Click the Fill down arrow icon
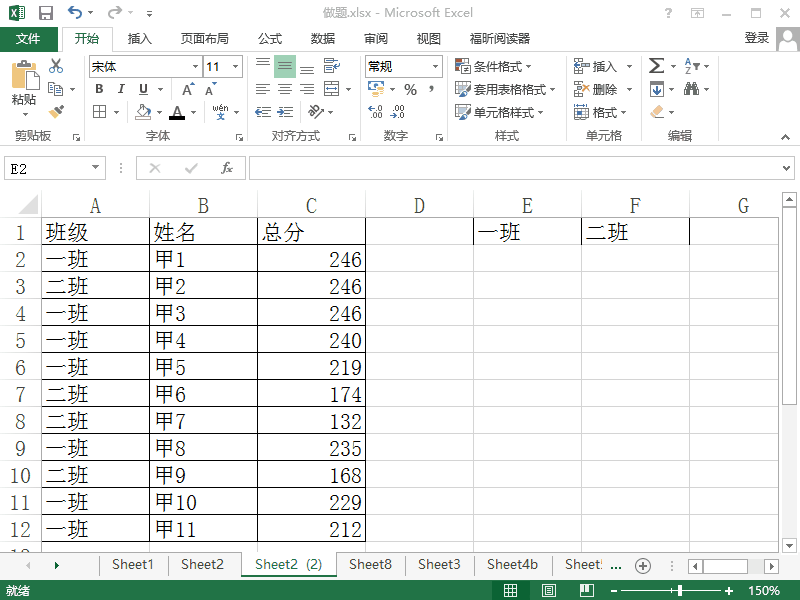Screen dimensions: 800x600 [657, 89]
